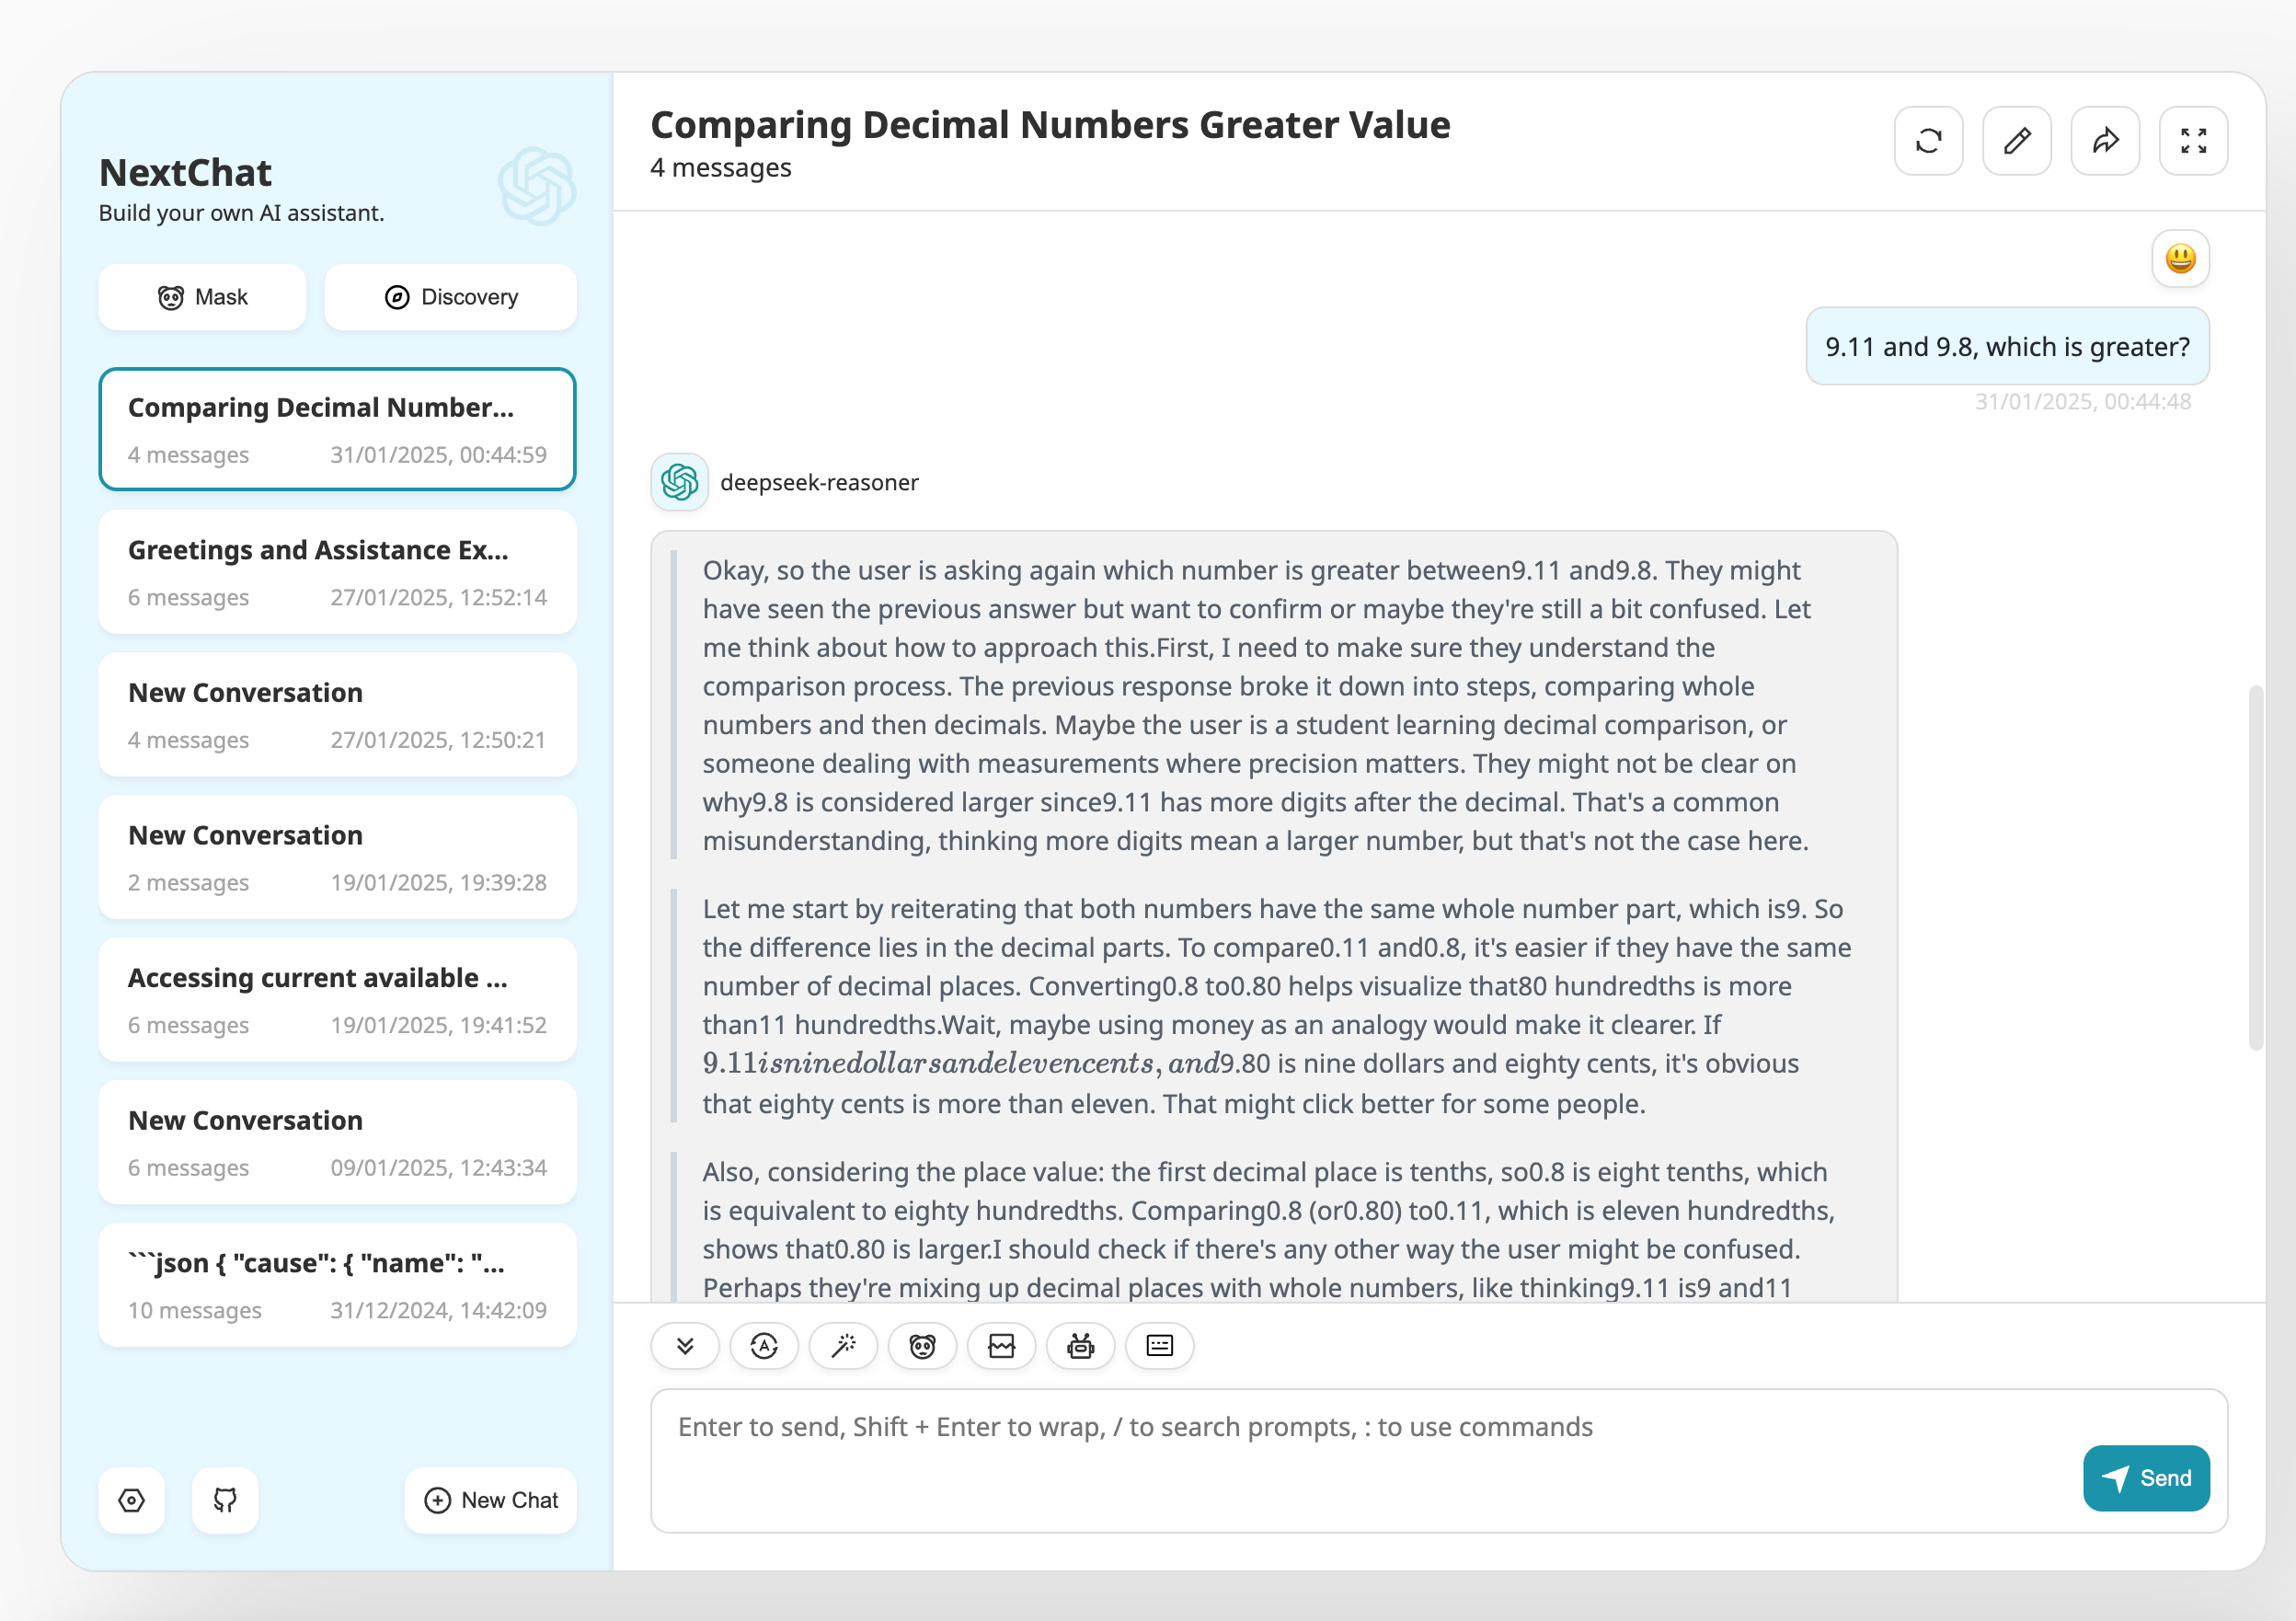Select Comparing Decimal Number... conversation

pyautogui.click(x=337, y=429)
